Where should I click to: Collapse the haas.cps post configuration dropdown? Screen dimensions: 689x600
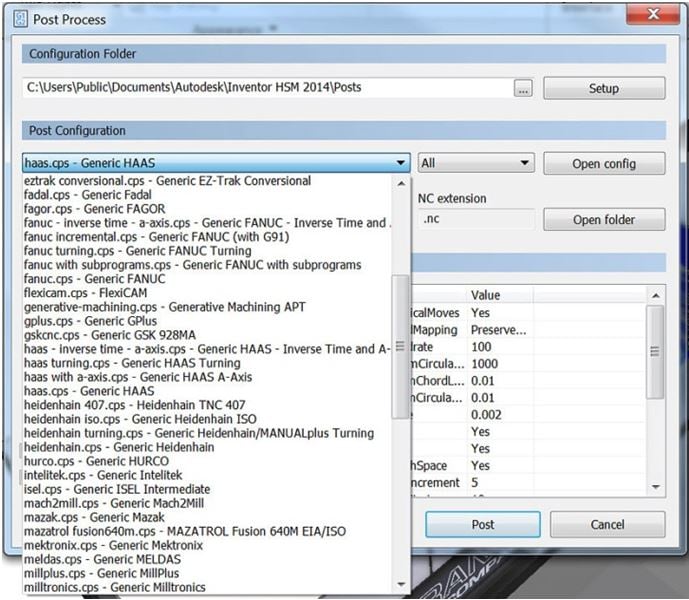pyautogui.click(x=400, y=163)
